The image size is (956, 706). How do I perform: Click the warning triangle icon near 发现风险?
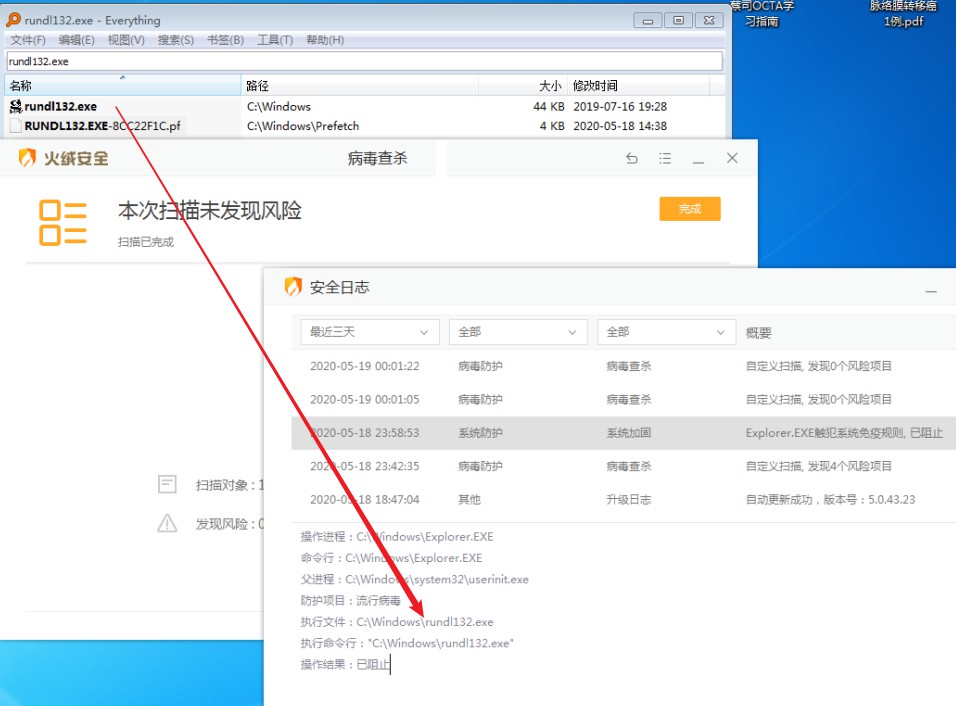pyautogui.click(x=167, y=523)
